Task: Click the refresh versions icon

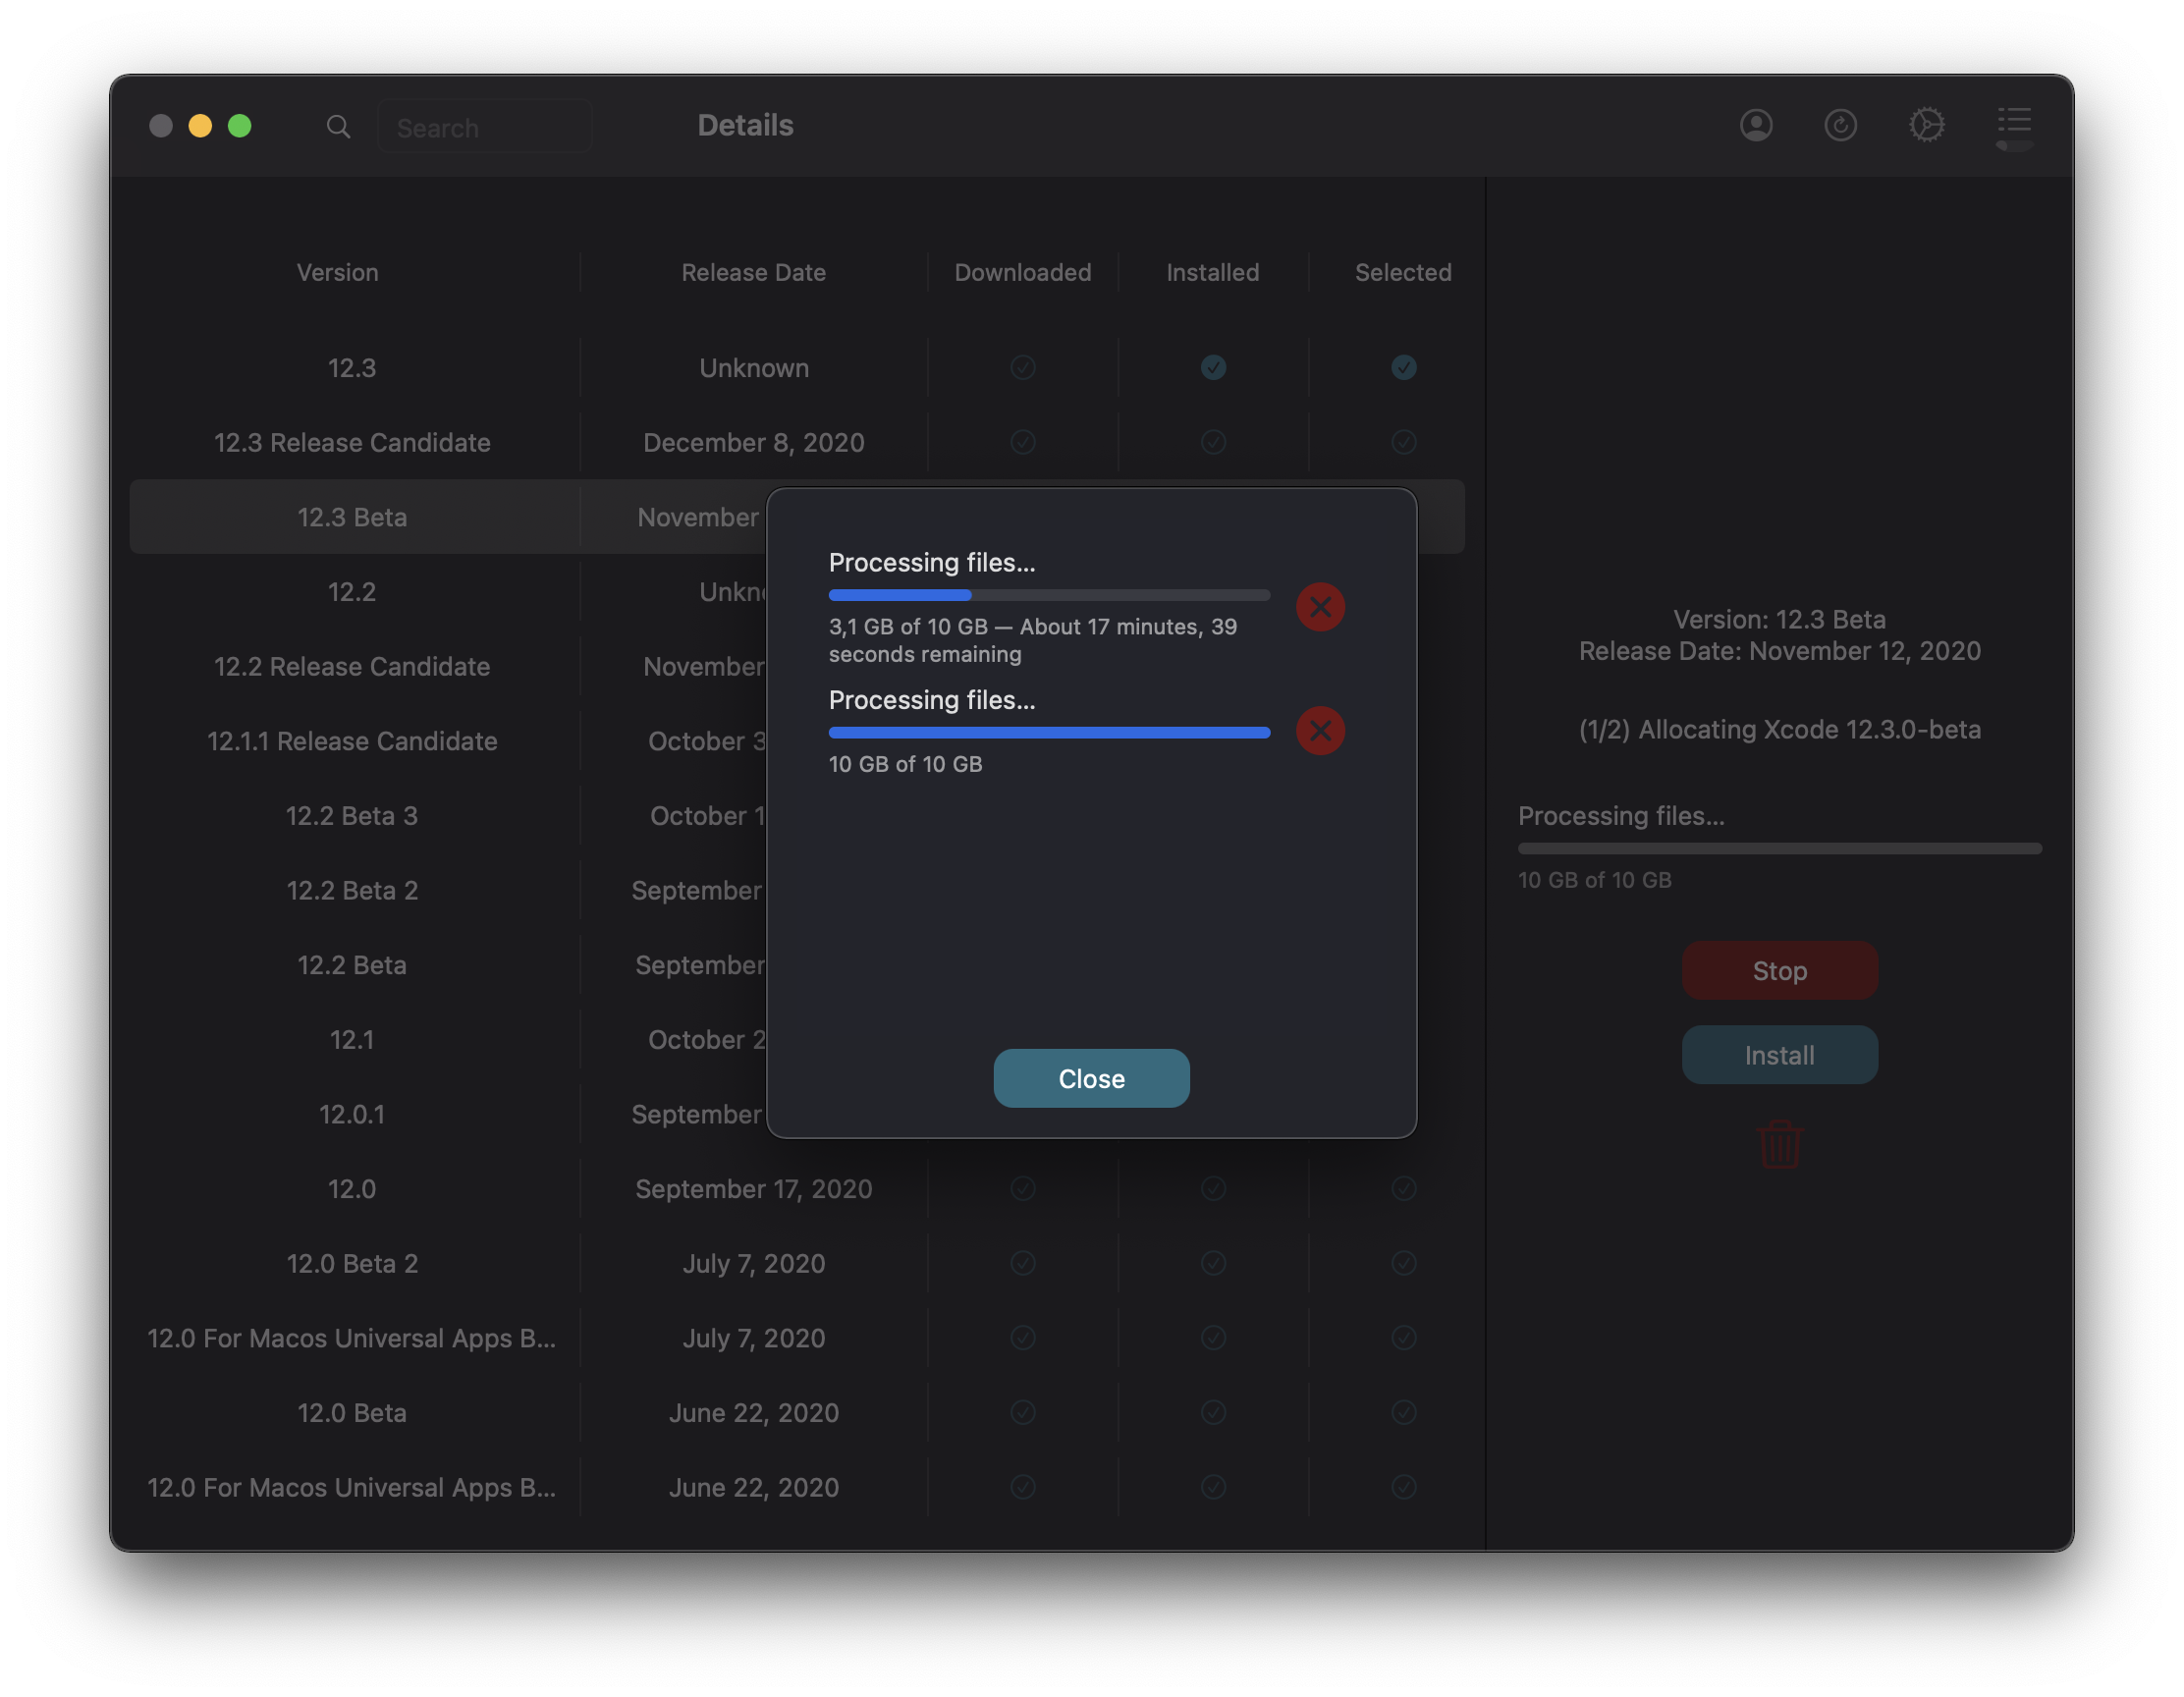Action: point(1840,125)
